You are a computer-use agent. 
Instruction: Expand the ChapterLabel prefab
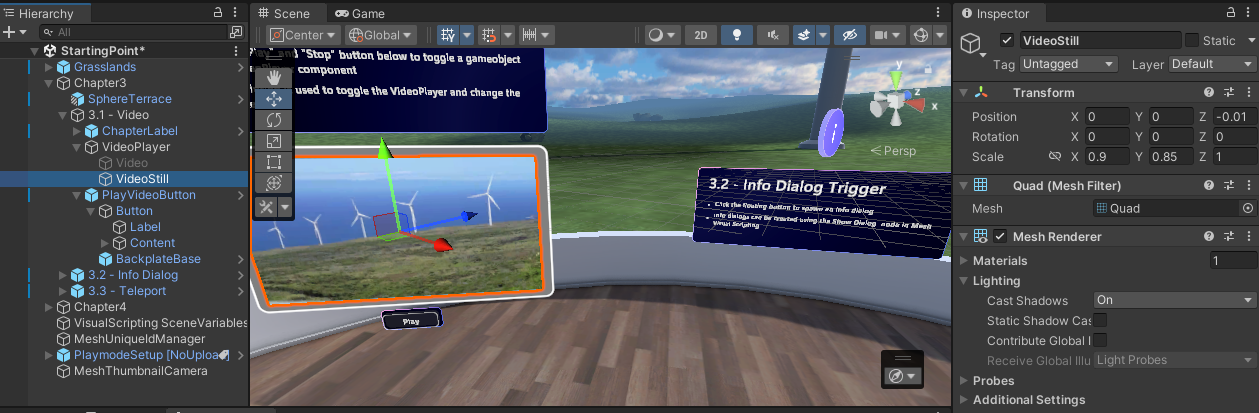click(77, 131)
